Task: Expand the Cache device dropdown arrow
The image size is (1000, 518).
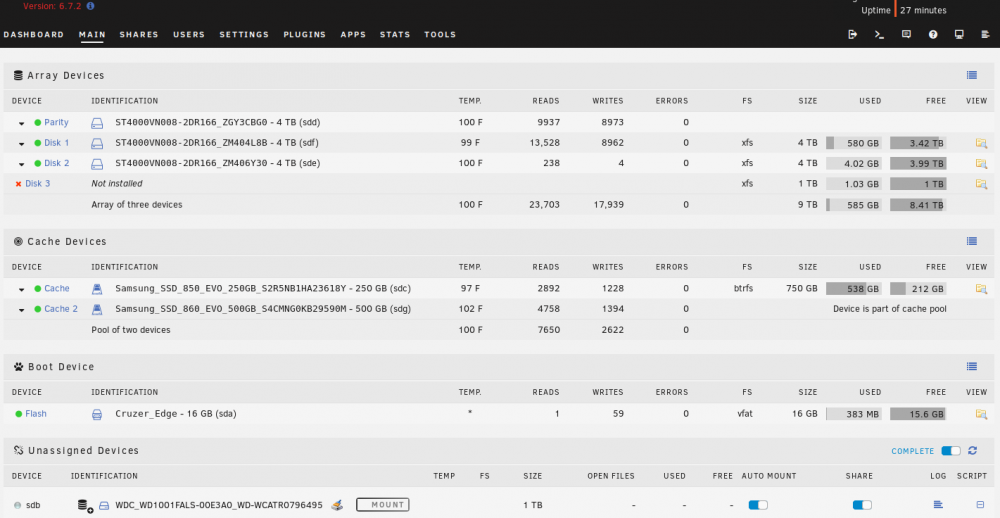Action: coord(22,289)
